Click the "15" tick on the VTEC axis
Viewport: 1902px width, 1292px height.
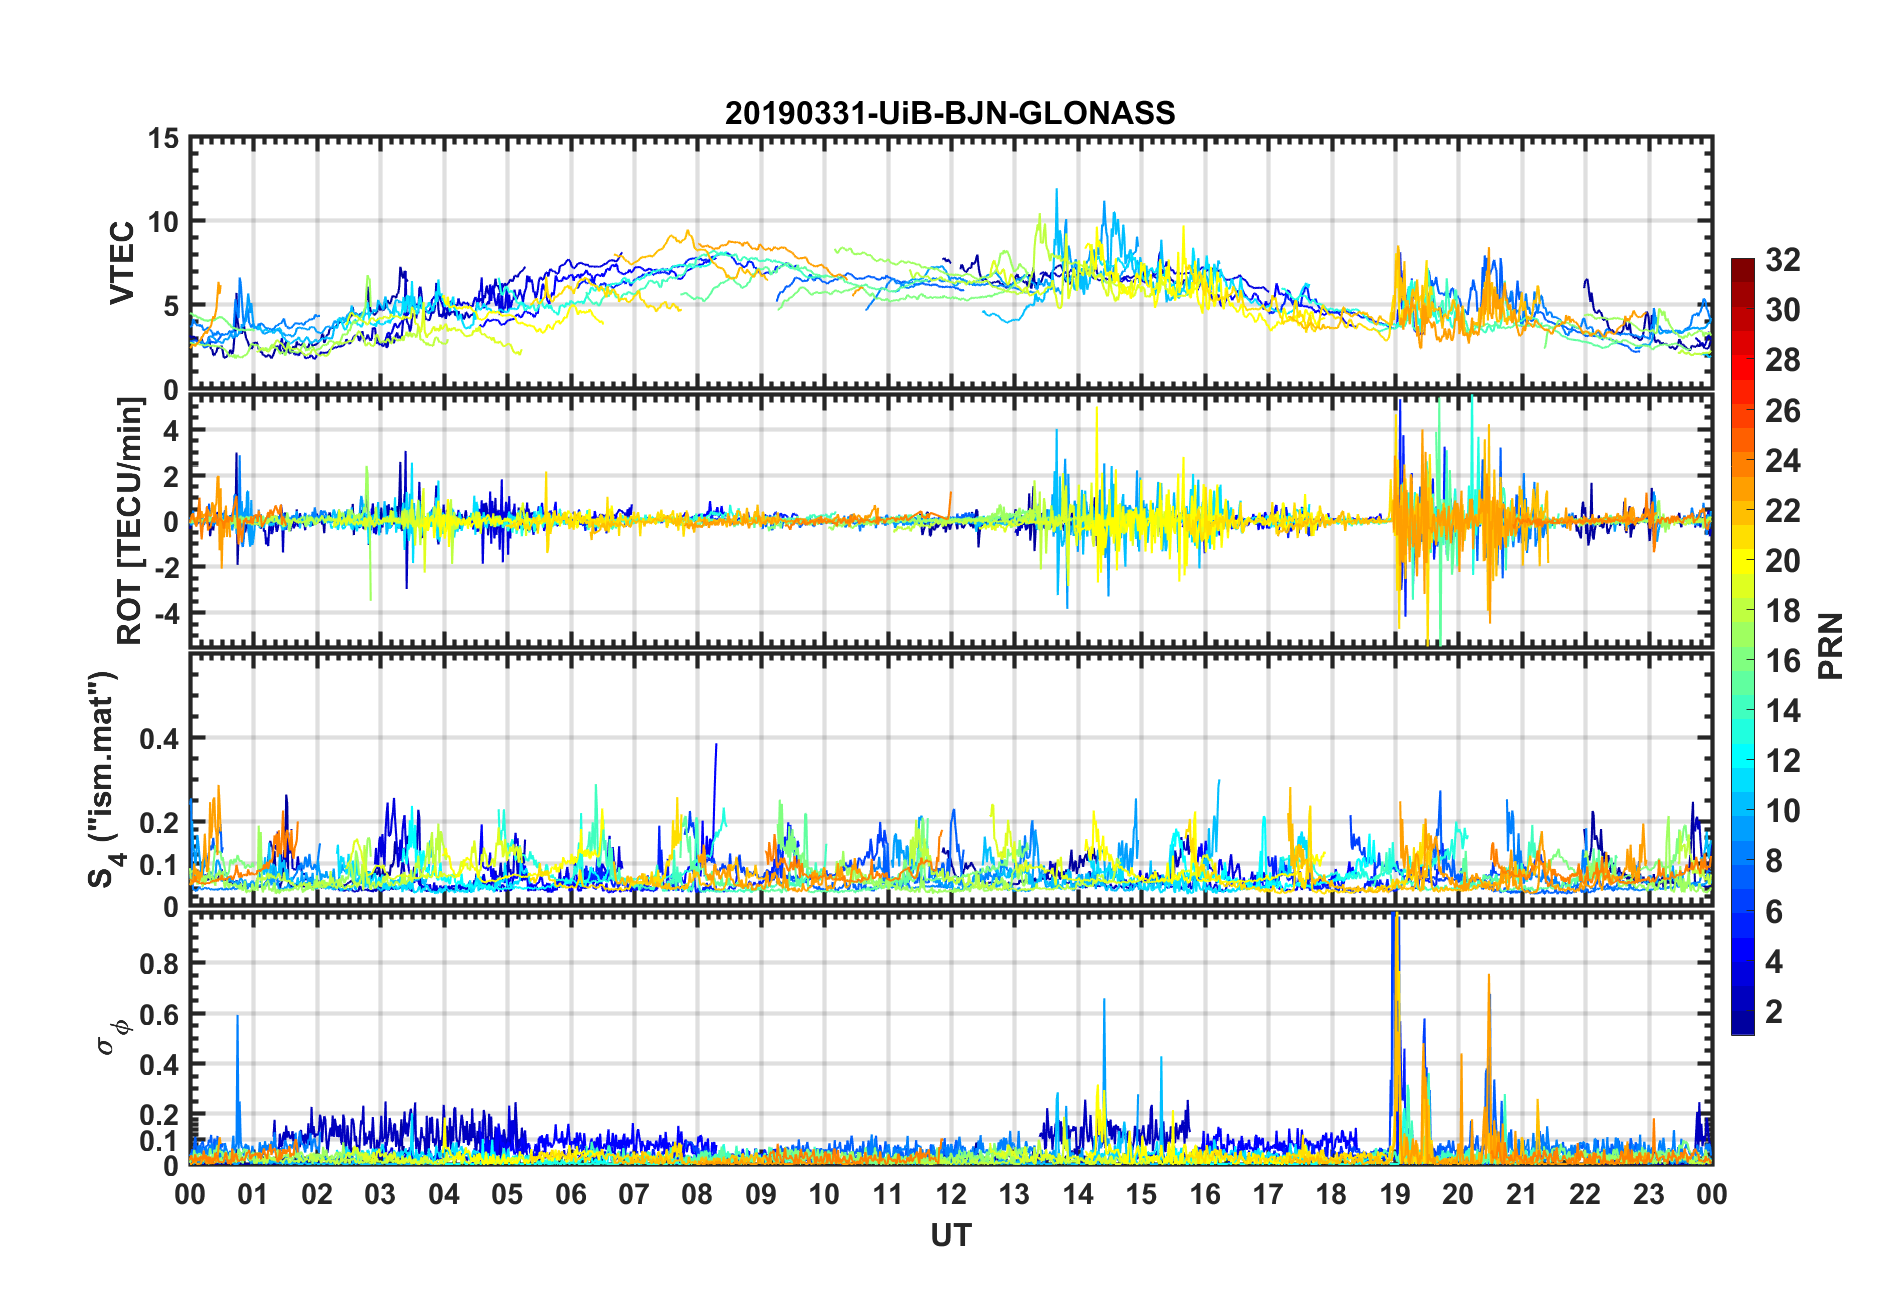coord(163,139)
